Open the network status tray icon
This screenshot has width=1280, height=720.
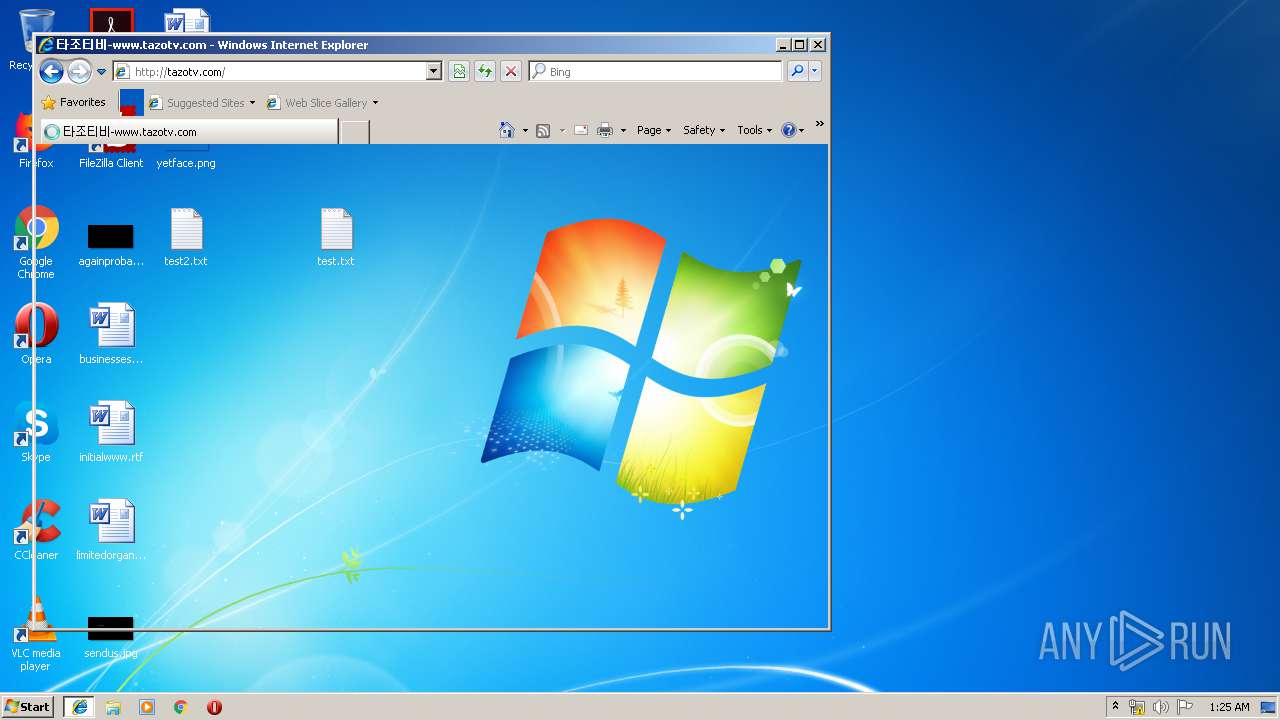coord(1137,707)
